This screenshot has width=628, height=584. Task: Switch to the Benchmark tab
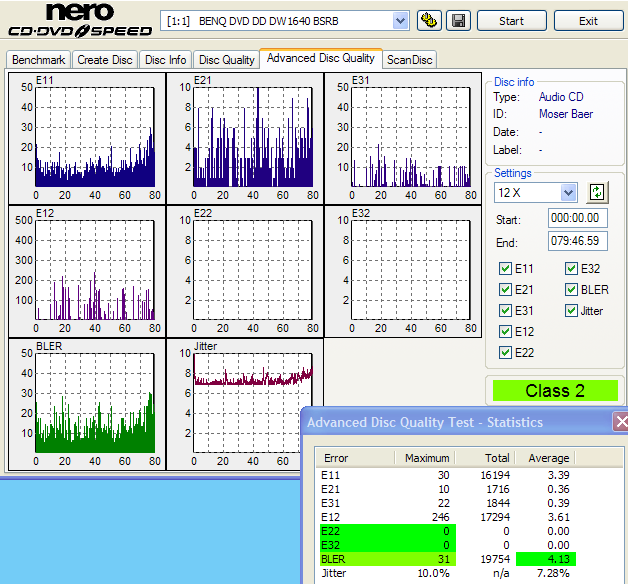tap(38, 60)
